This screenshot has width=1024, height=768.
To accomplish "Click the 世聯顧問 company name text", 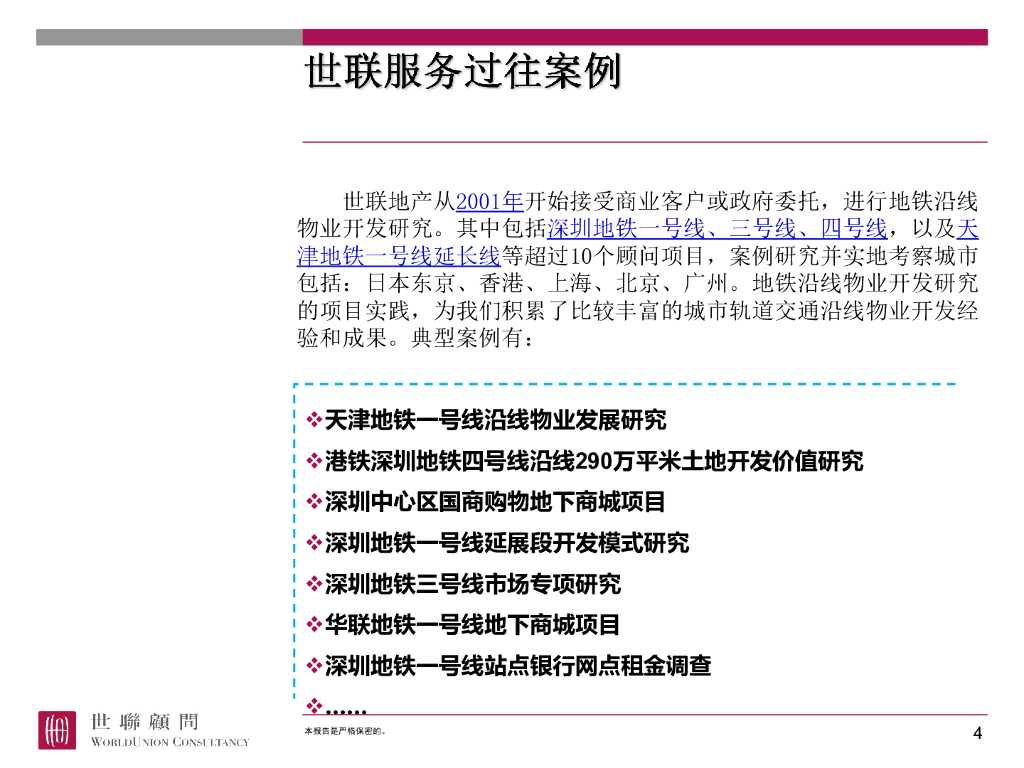I will pos(144,722).
